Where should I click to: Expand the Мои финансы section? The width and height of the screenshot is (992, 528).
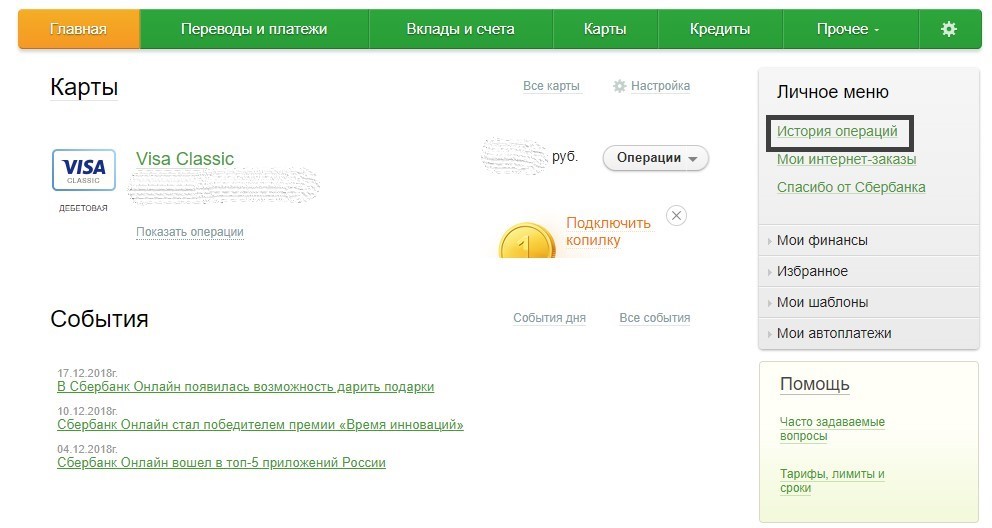pyautogui.click(x=869, y=240)
